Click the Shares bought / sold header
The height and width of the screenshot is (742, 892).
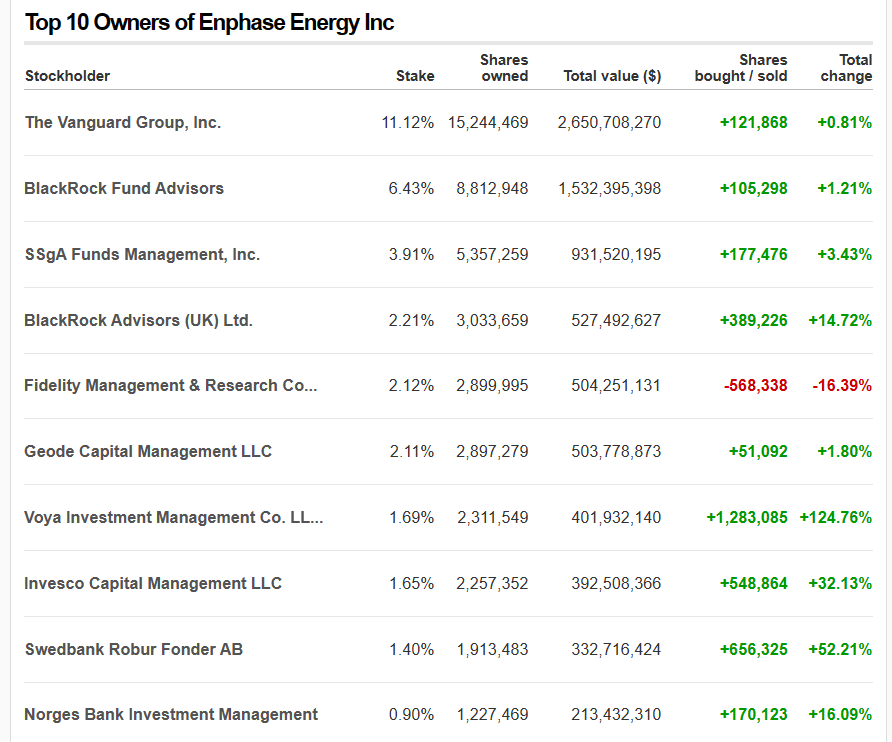click(741, 68)
